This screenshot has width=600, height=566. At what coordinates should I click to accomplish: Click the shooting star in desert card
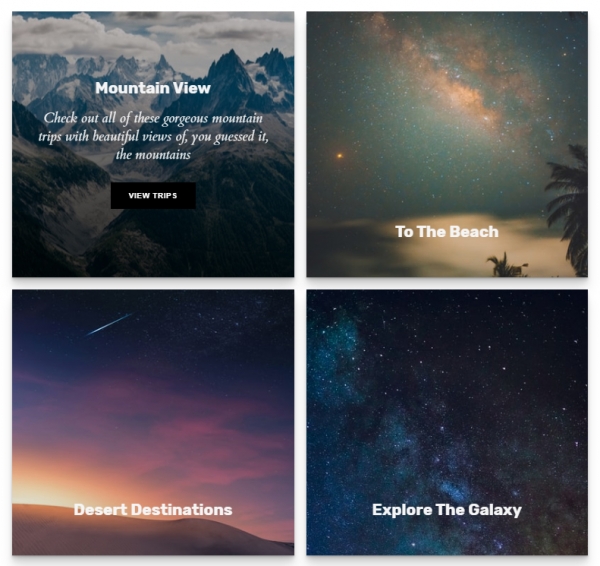(110, 324)
